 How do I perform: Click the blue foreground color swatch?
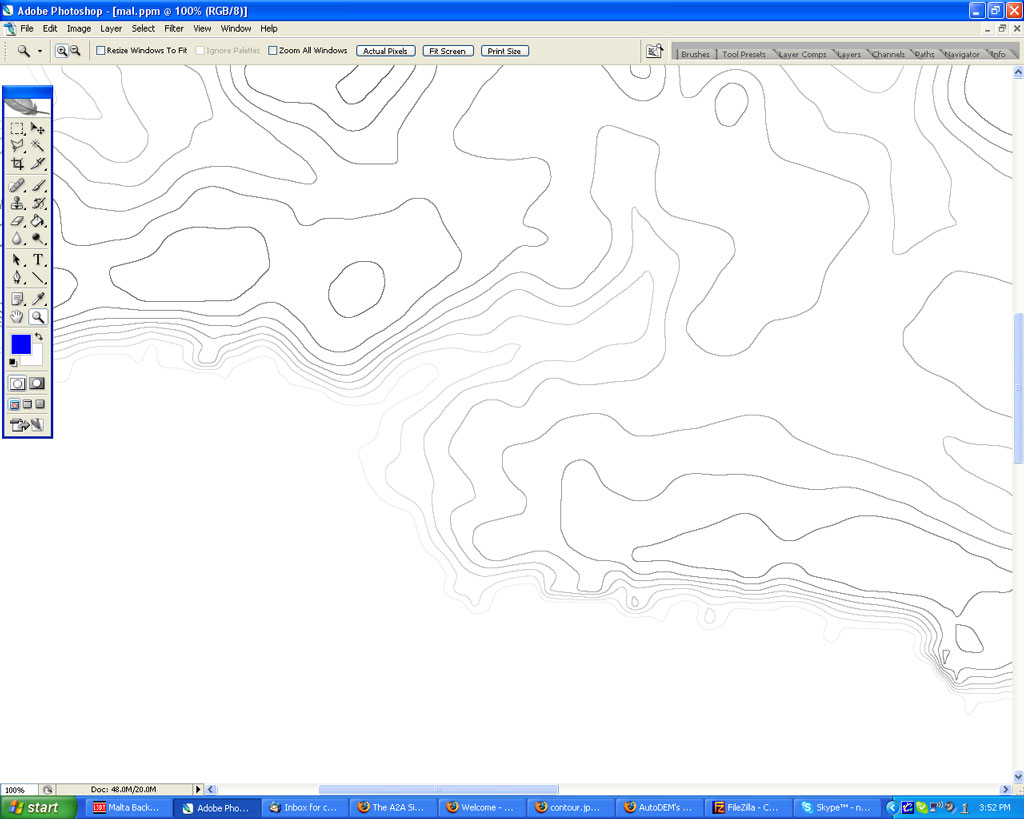point(21,344)
